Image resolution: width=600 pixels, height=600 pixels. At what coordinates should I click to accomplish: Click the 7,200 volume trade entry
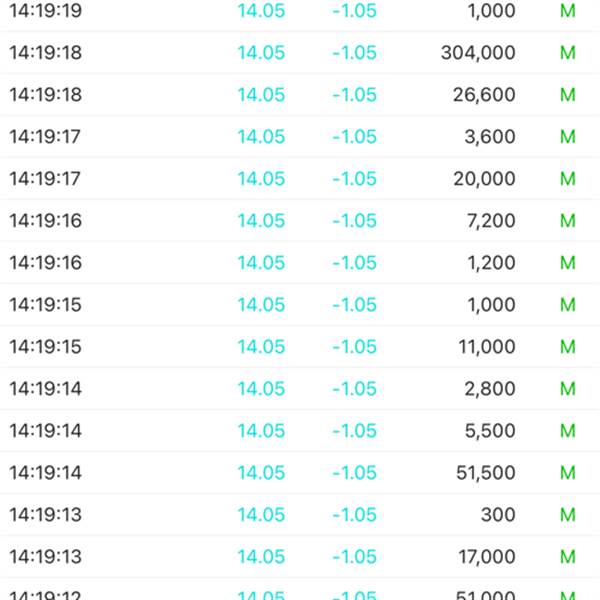point(300,221)
